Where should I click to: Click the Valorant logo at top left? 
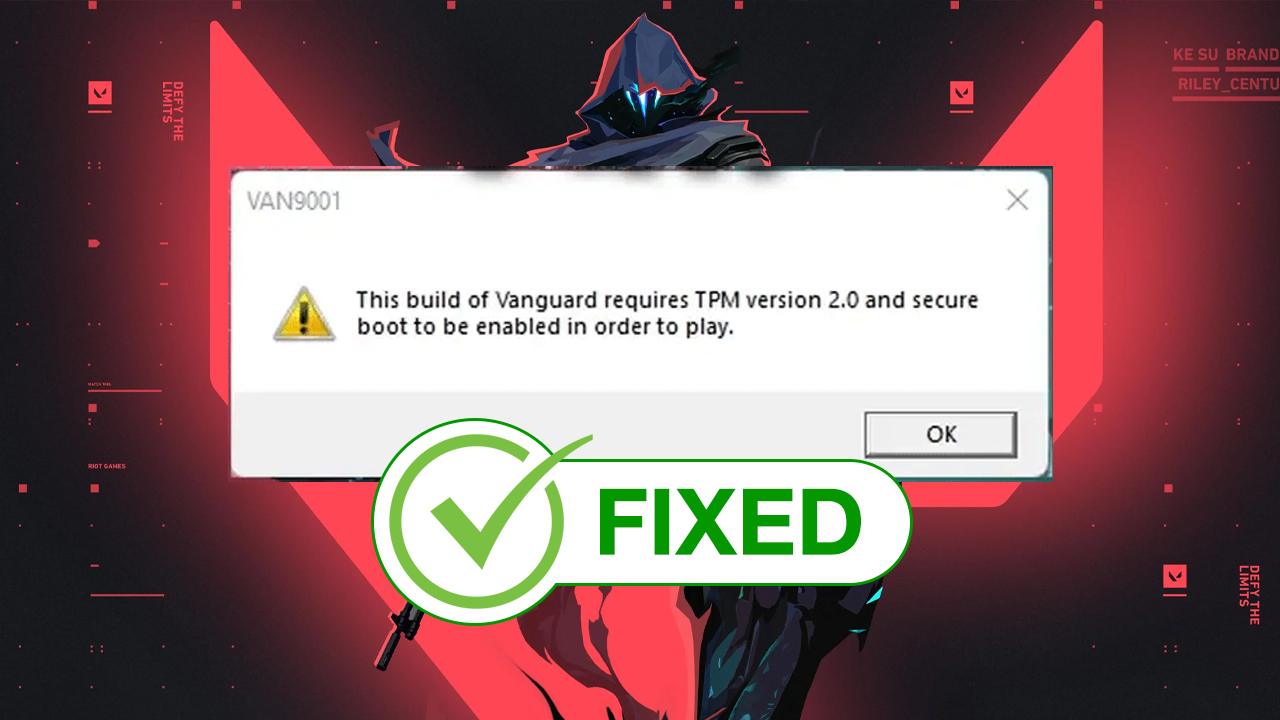tap(100, 94)
